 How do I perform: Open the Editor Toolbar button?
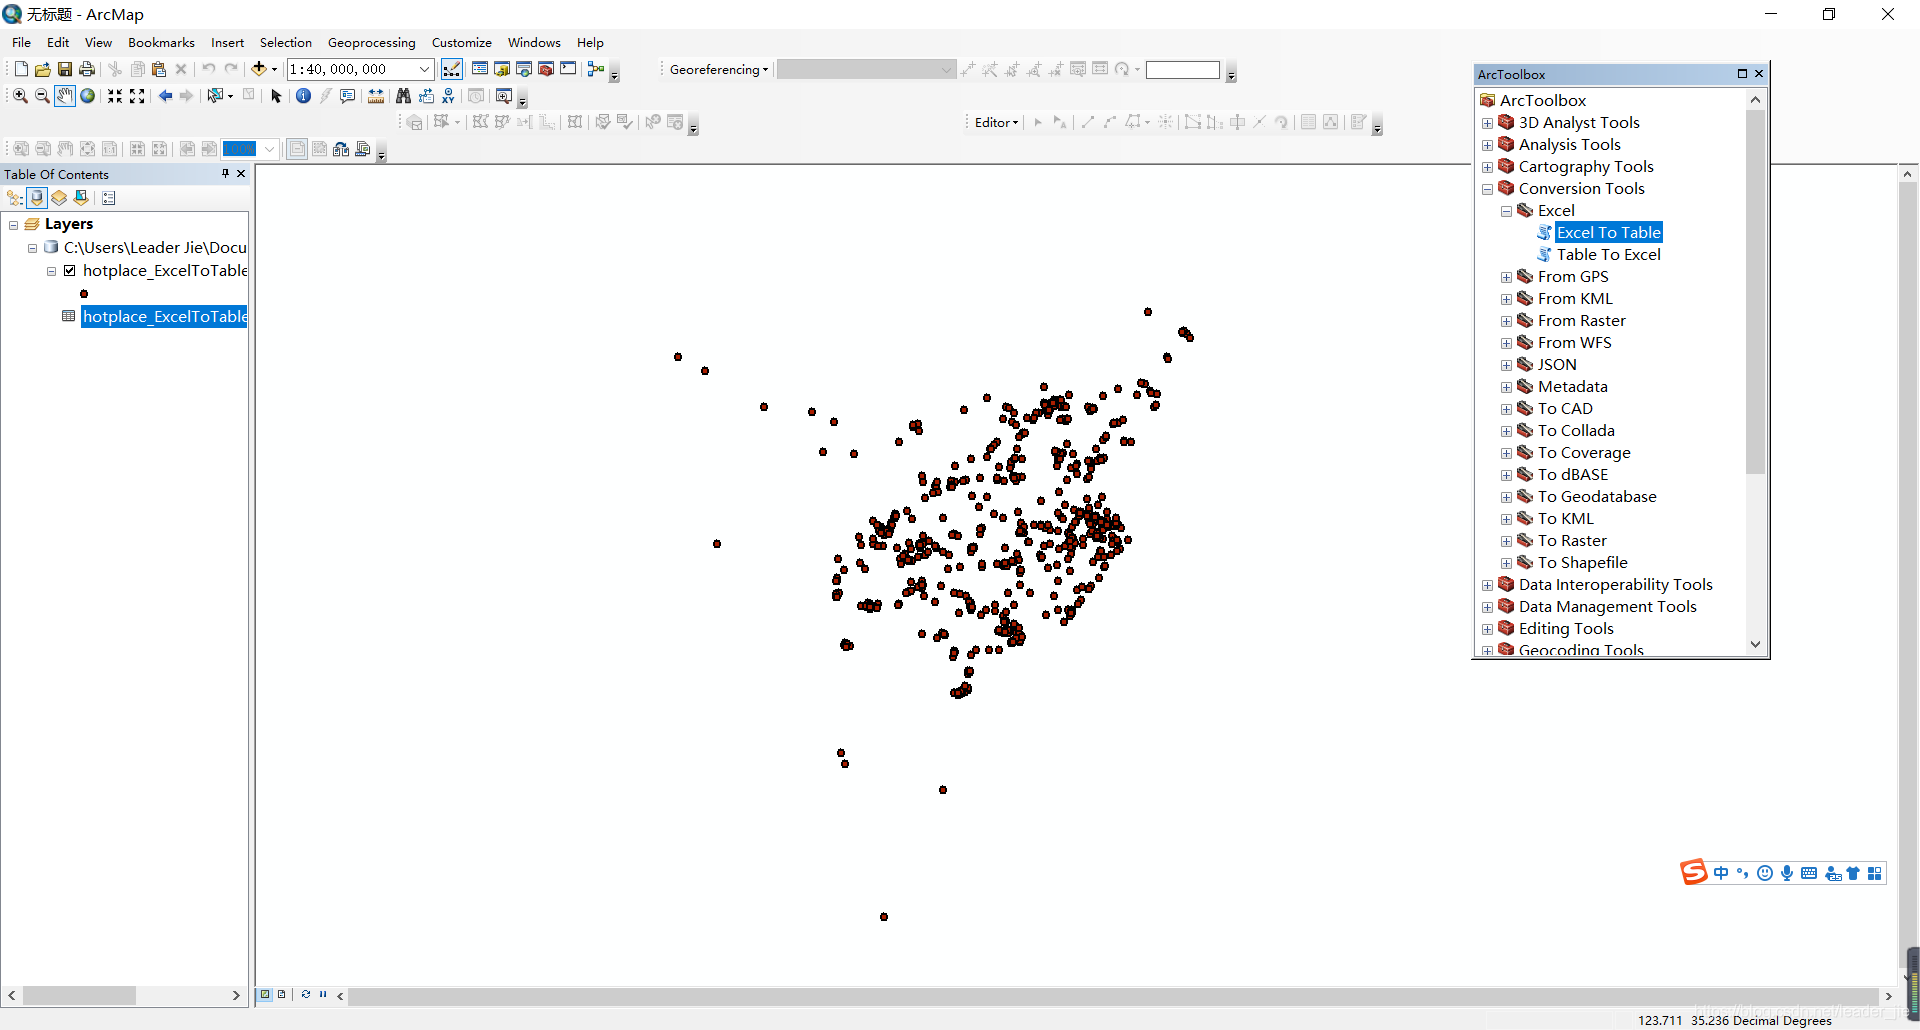point(452,69)
